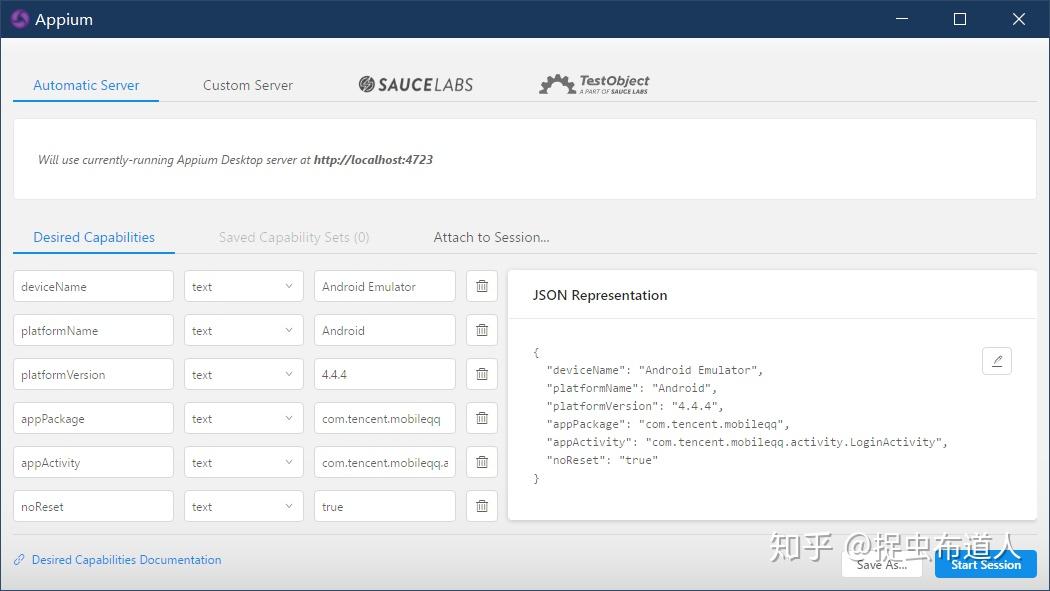The image size is (1050, 591).
Task: Click the Appium logo in the title bar
Action: [19, 19]
